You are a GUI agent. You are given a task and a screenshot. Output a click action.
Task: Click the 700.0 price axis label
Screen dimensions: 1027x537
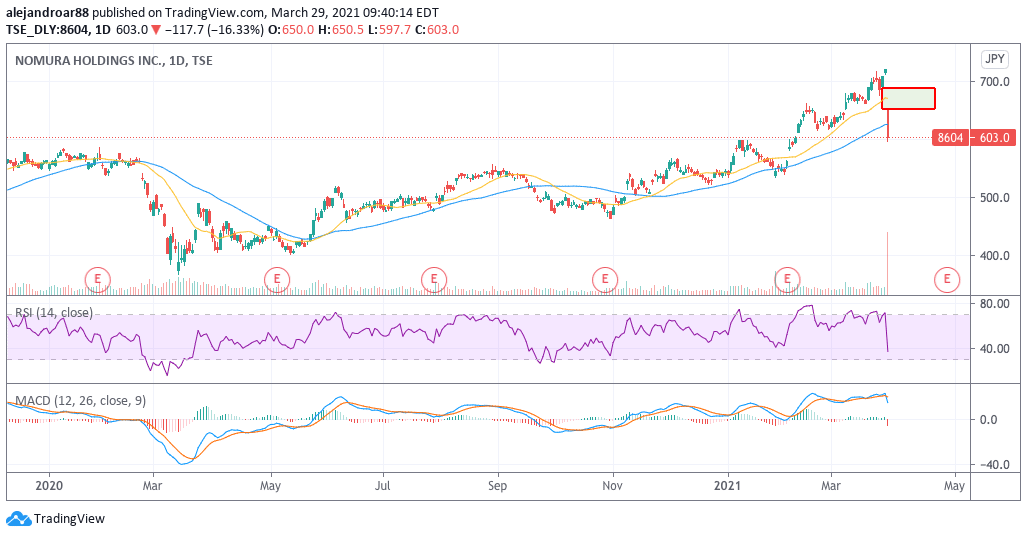click(994, 82)
